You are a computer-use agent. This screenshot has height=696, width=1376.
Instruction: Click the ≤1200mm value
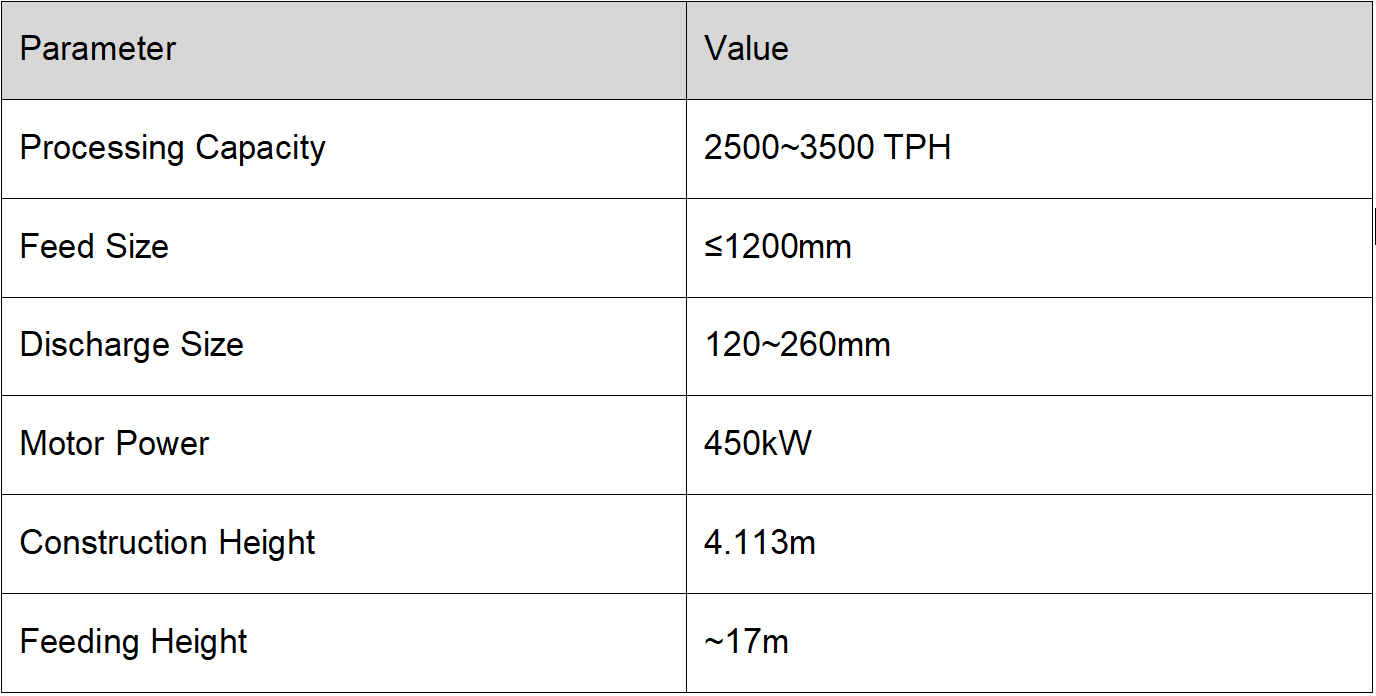(778, 247)
